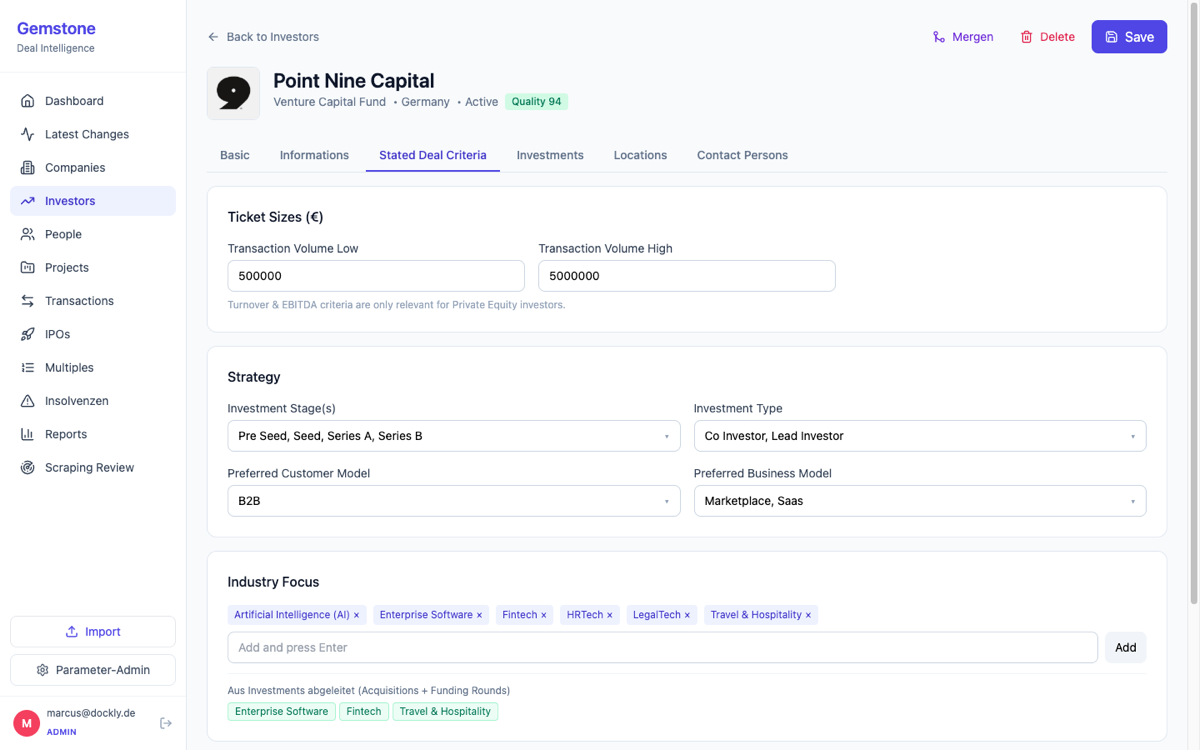Remove the LegalTech industry tag
1200x750 pixels.
coord(687,616)
